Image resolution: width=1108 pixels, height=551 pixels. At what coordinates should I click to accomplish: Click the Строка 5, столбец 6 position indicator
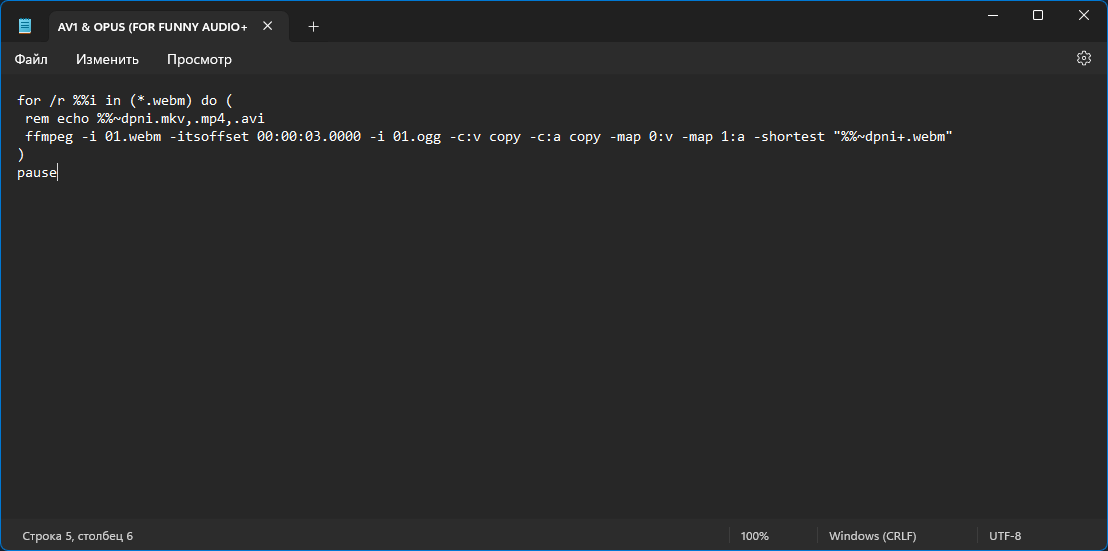tap(78, 536)
